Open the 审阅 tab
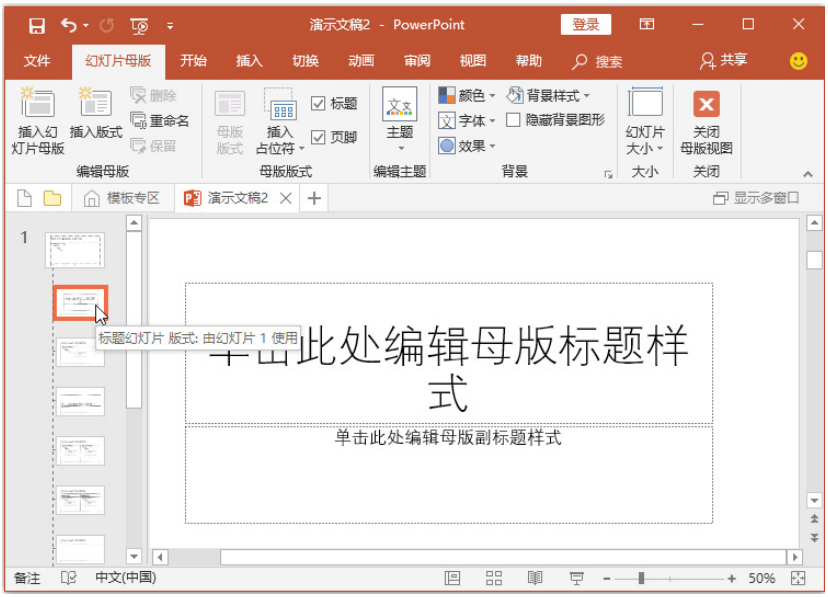The image size is (828, 597). [417, 61]
